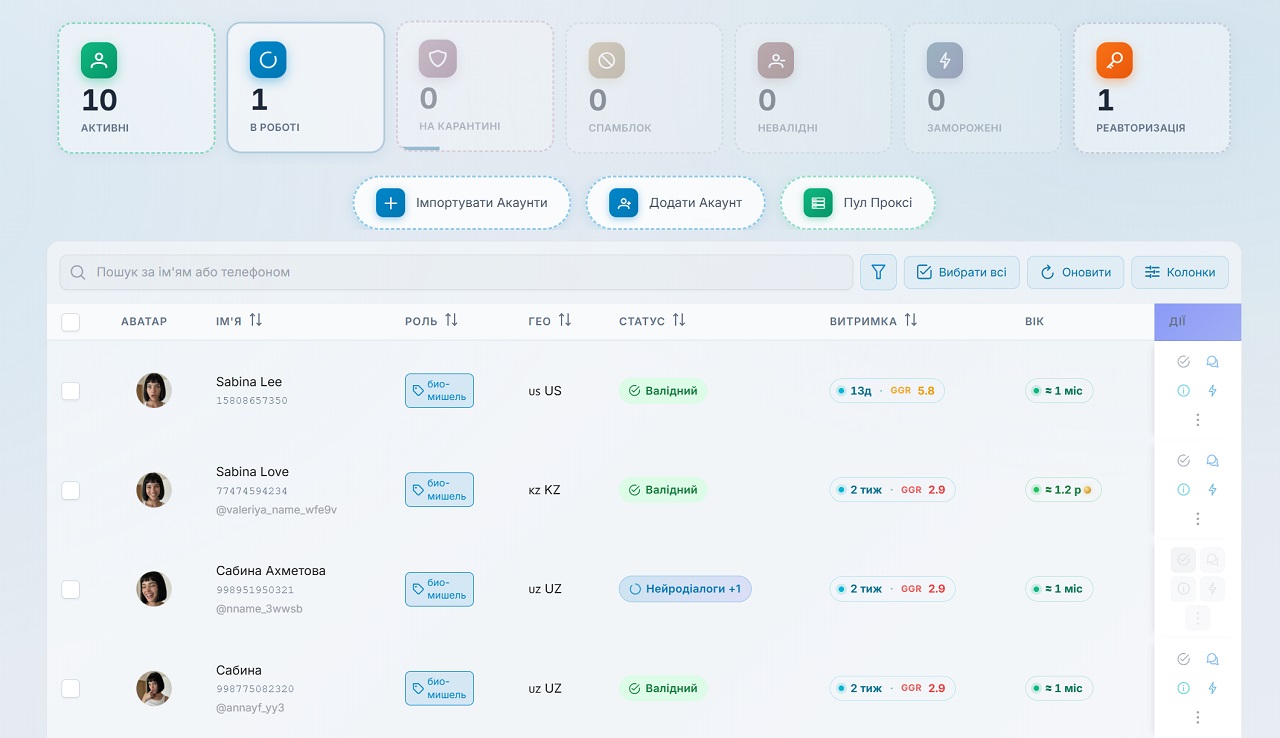Click the био-мишель role tag for Sabina Lee
The image size is (1280, 738).
tap(439, 391)
